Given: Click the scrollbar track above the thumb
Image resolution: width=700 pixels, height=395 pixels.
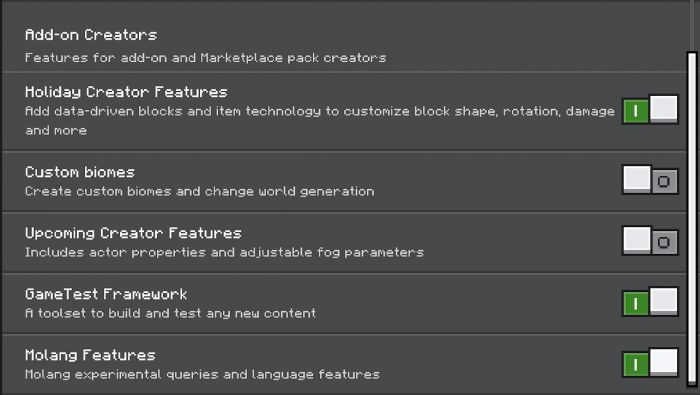Looking at the screenshot, I should [x=692, y=26].
